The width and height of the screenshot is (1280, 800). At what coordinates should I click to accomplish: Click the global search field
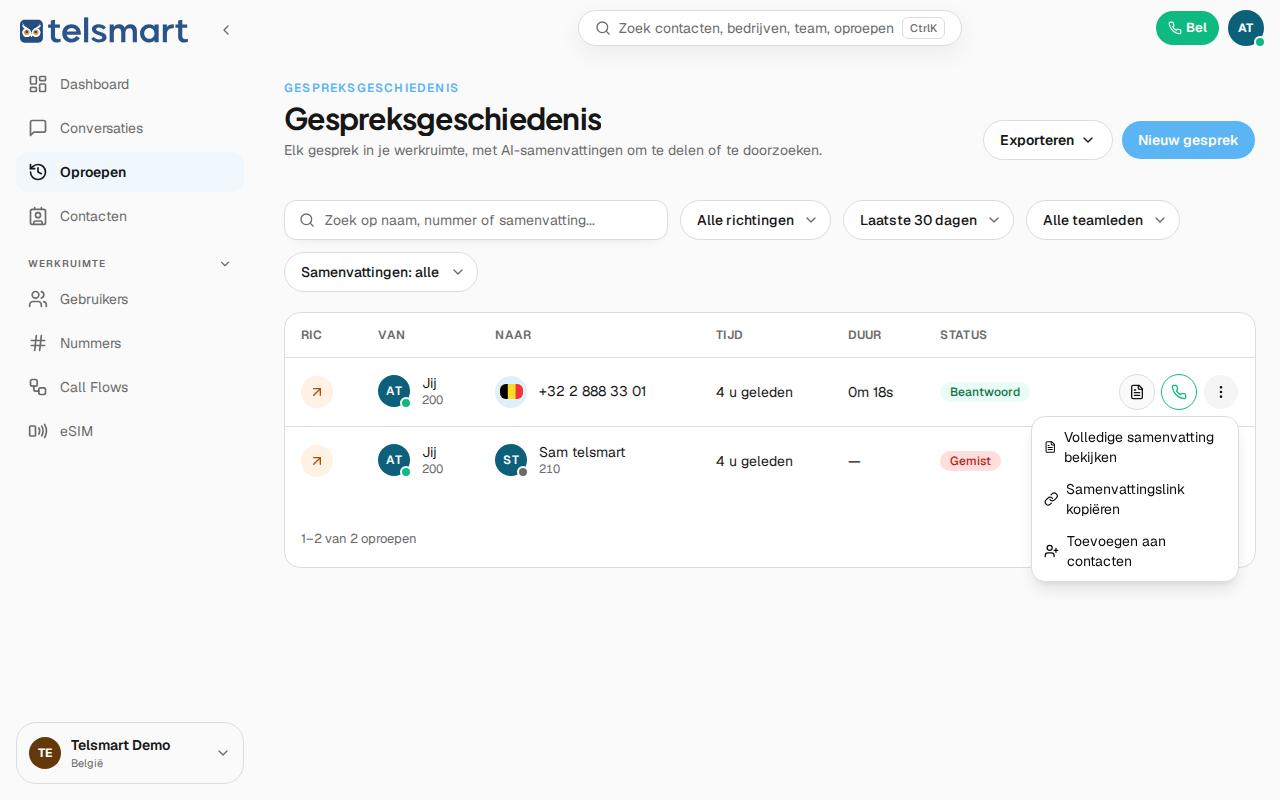pyautogui.click(x=770, y=28)
